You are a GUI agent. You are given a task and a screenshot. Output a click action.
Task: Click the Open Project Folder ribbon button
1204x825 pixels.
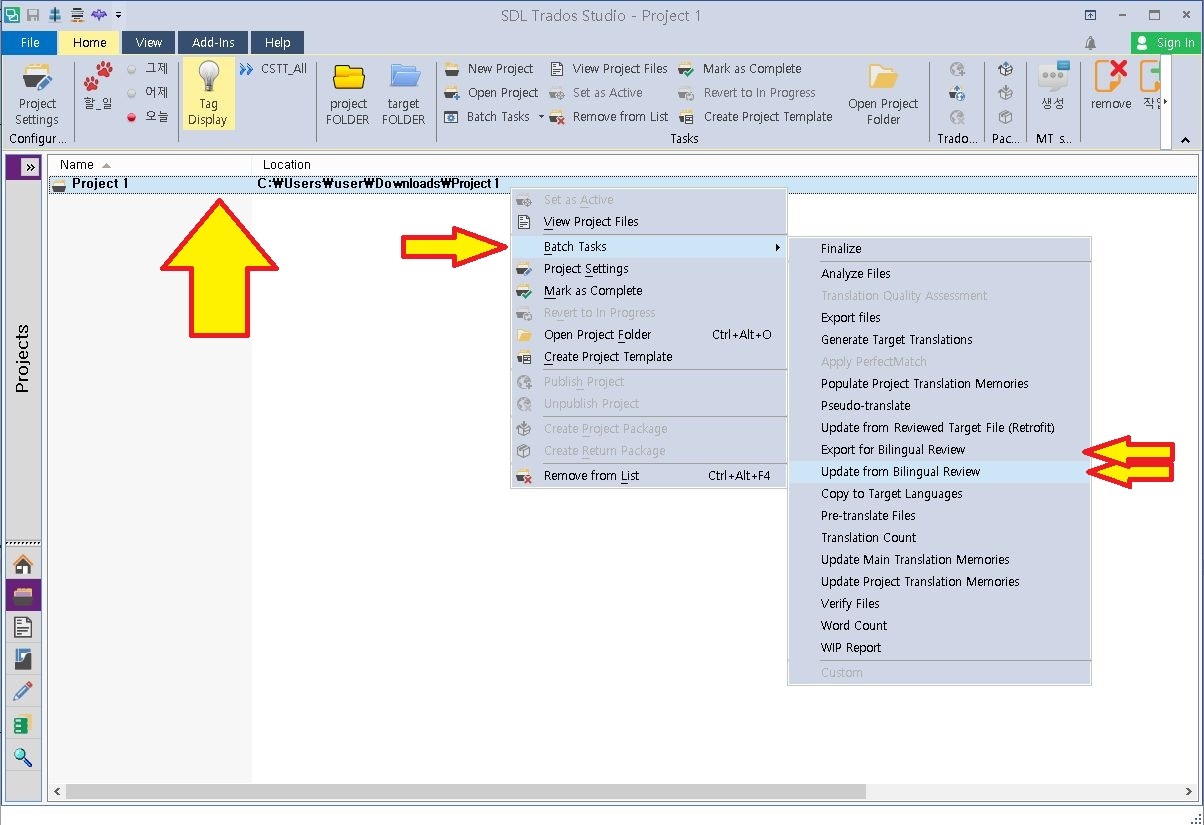click(x=883, y=94)
